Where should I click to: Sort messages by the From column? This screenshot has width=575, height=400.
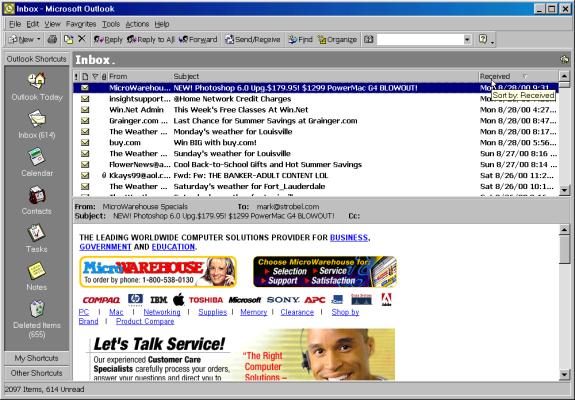[x=140, y=77]
